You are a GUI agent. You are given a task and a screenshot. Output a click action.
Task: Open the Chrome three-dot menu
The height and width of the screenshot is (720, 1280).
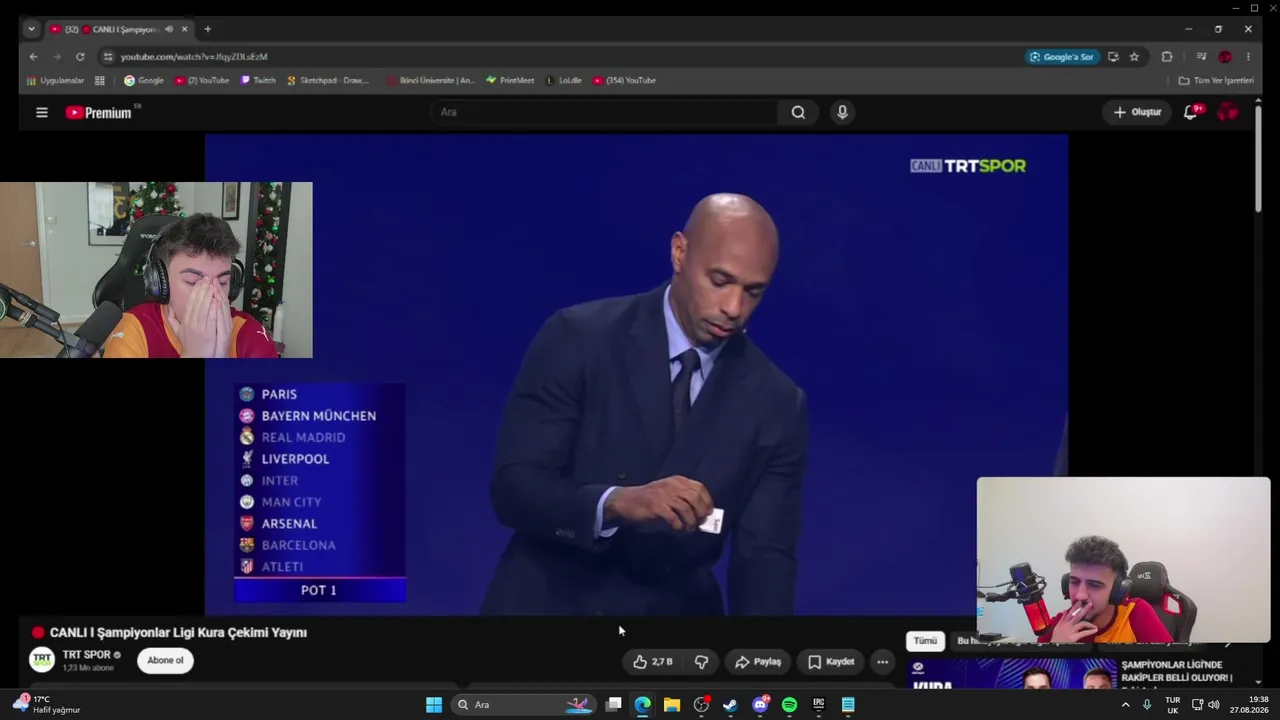coord(1248,57)
